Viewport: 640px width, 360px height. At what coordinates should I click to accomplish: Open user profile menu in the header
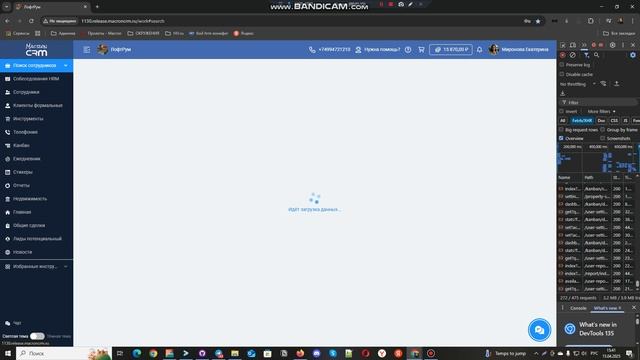tap(519, 49)
